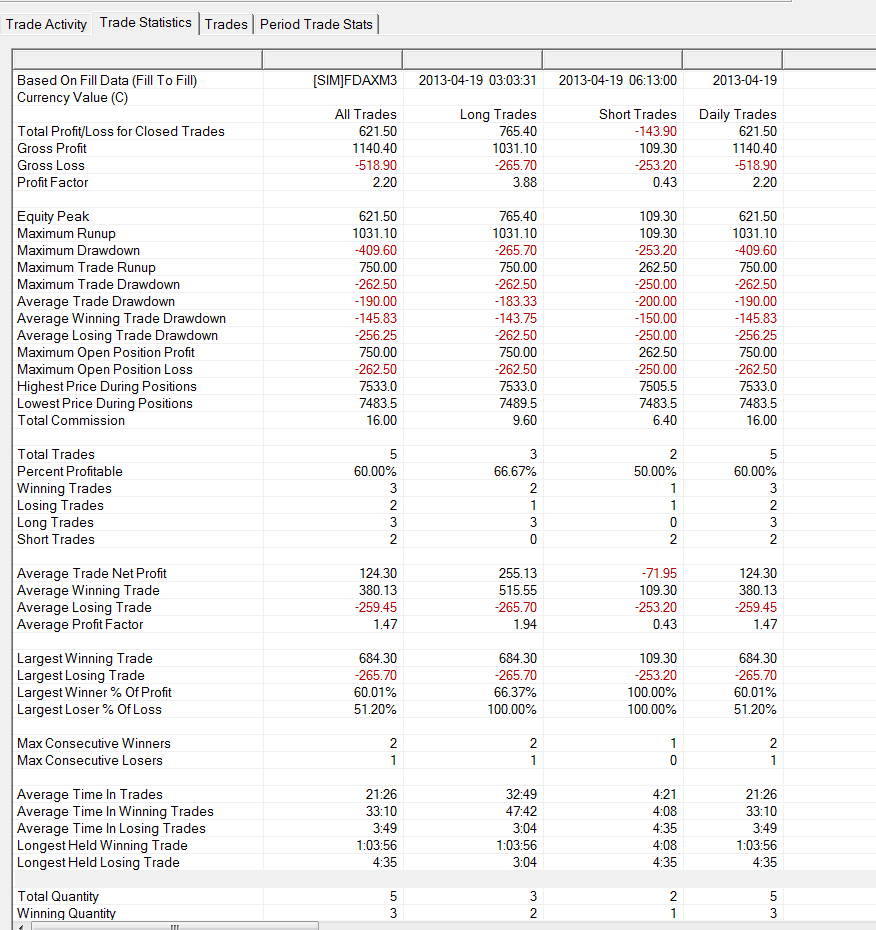Select the 'Total Trades' row label
This screenshot has height=930, width=876.
[56, 454]
